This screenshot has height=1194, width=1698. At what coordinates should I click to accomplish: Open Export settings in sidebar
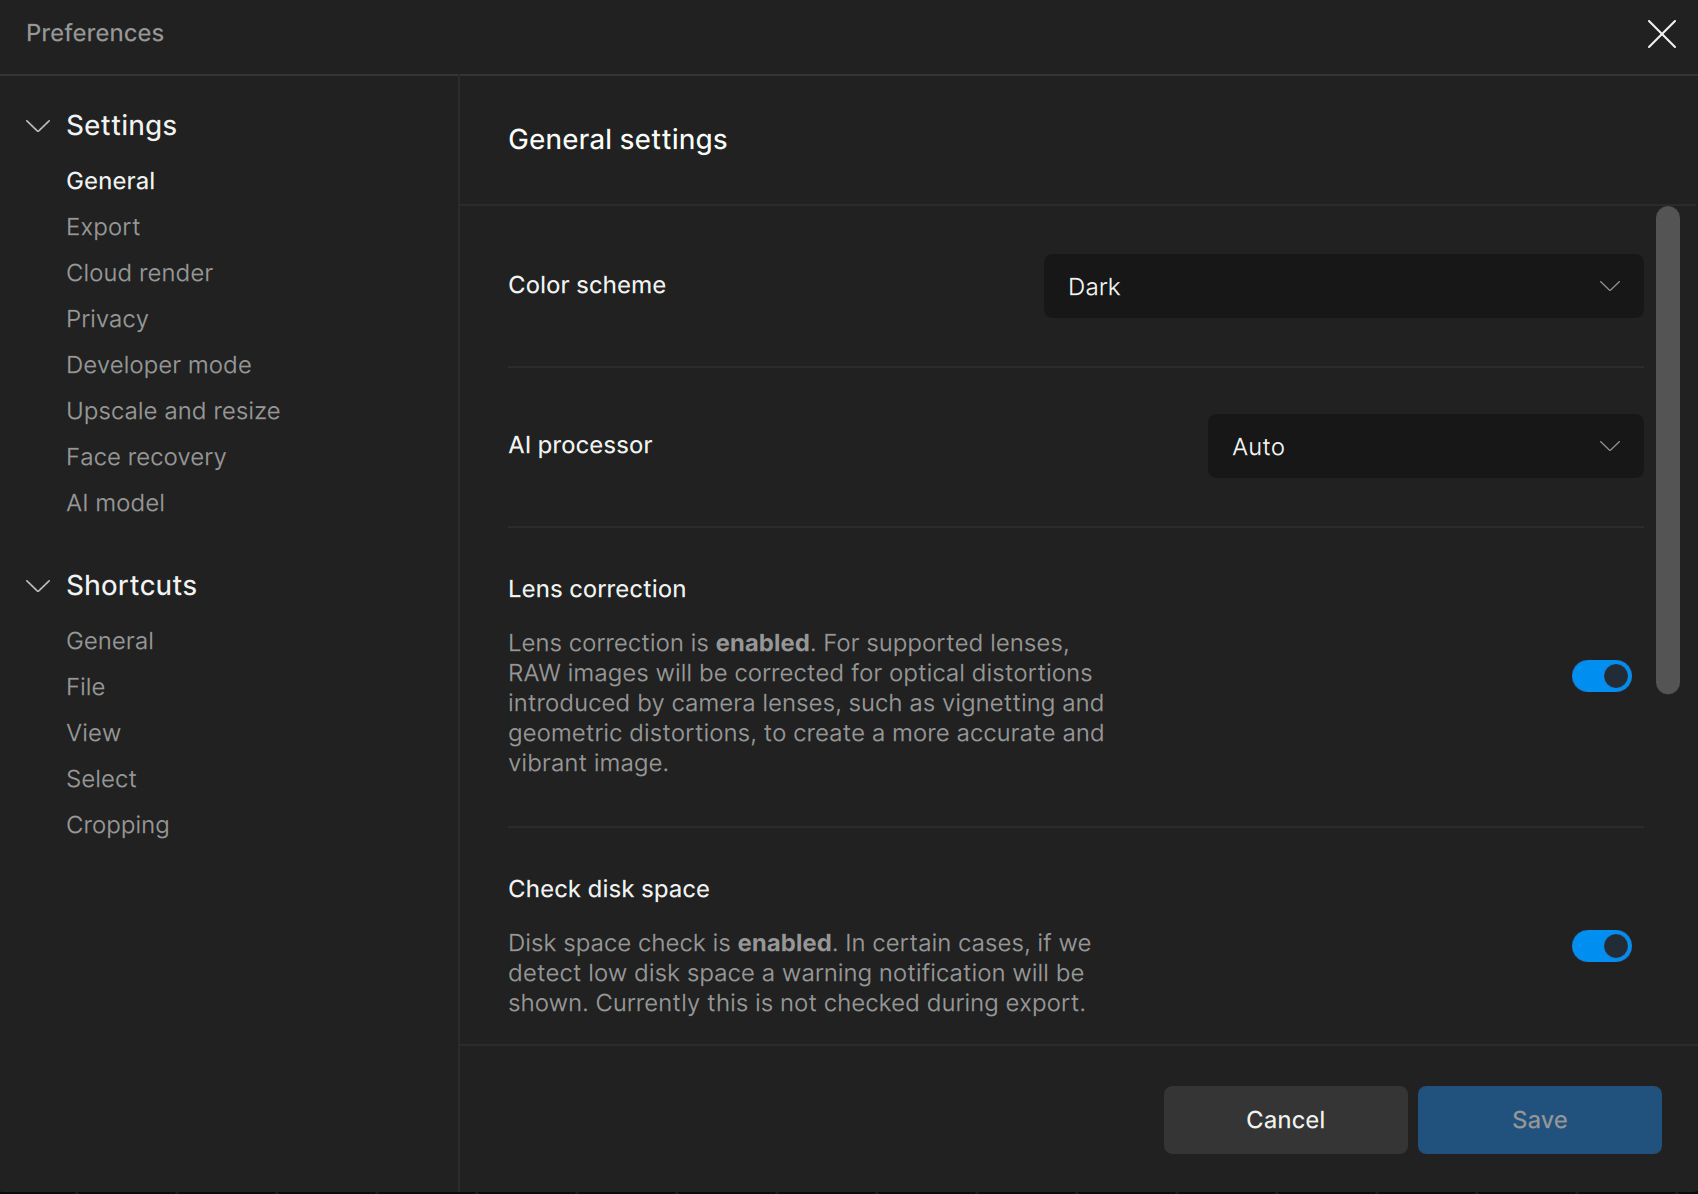click(x=103, y=227)
